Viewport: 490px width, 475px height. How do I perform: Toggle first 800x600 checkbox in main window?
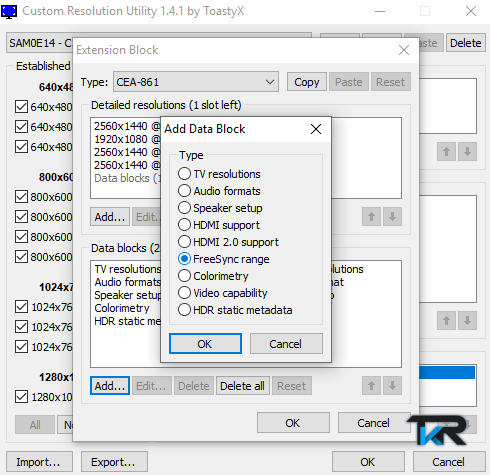[x=21, y=197]
